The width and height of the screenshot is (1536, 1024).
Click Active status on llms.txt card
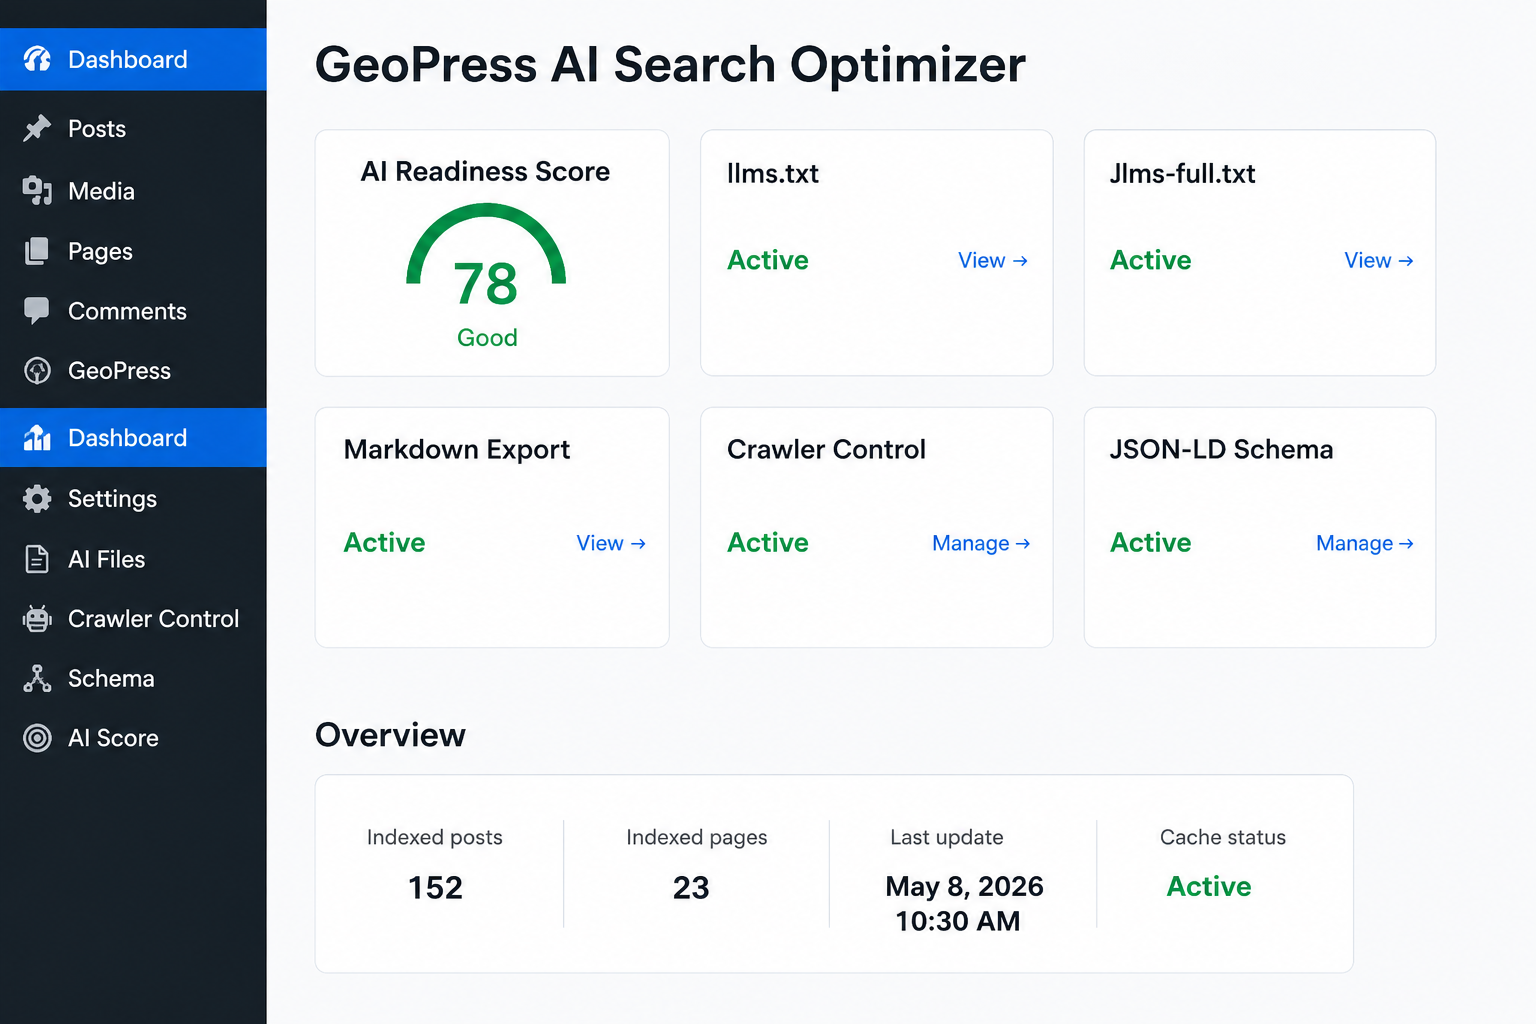point(768,260)
